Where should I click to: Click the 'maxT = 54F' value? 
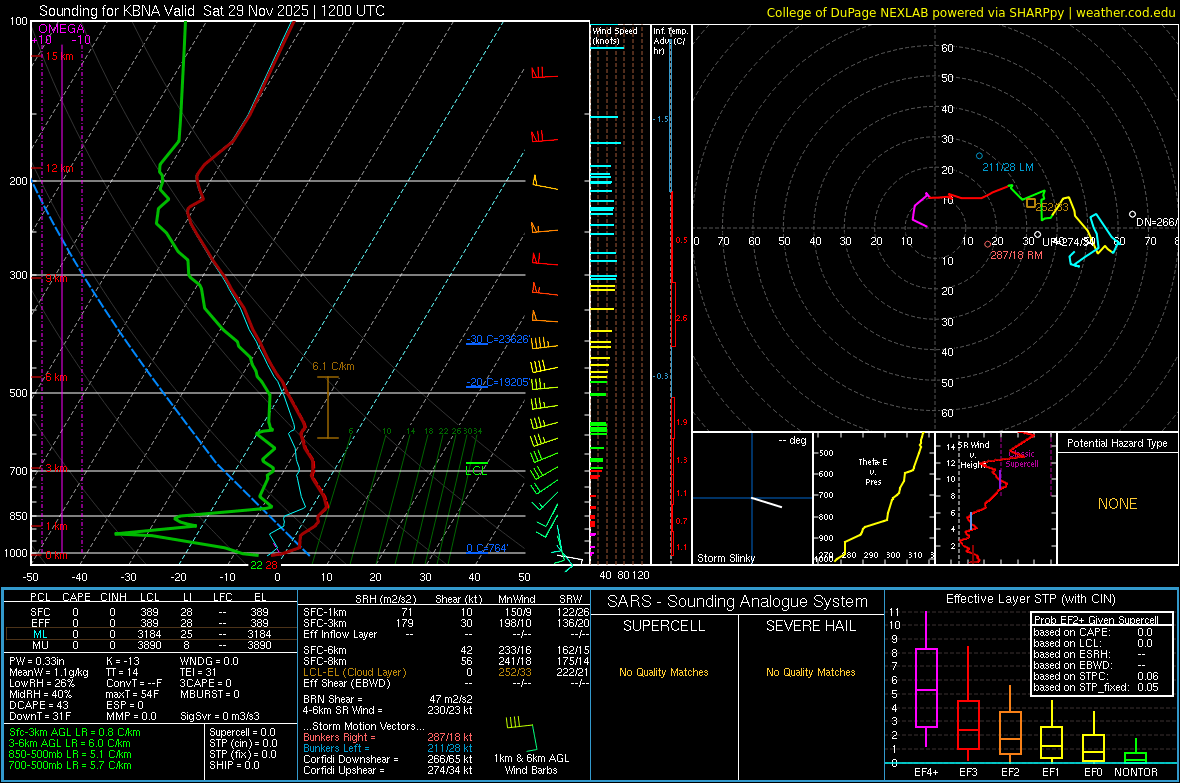coord(132,694)
